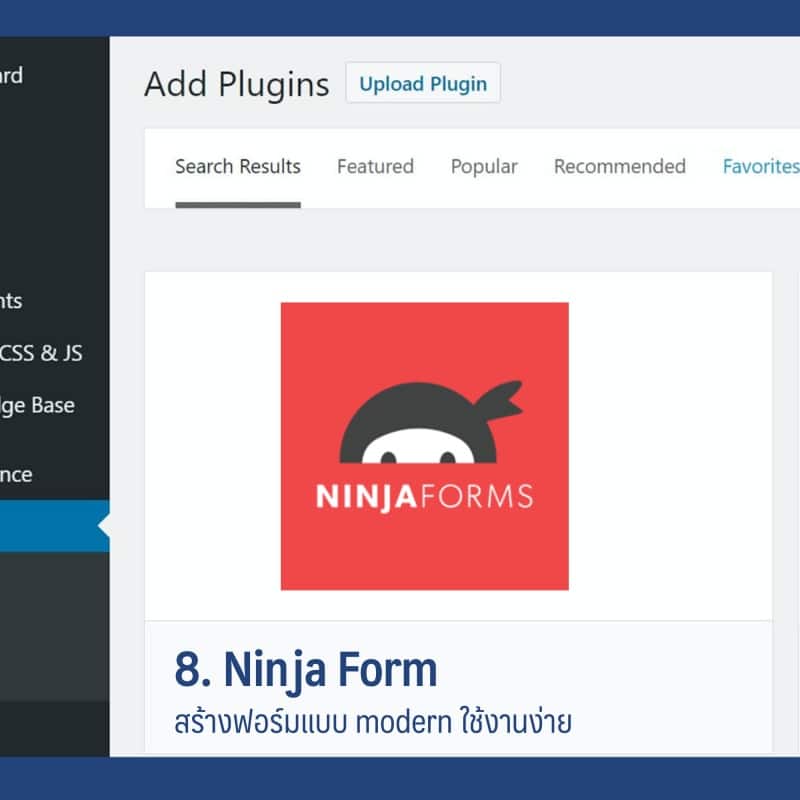Switch to the Search Results tab
Image resolution: width=800 pixels, height=800 pixels.
(x=237, y=167)
